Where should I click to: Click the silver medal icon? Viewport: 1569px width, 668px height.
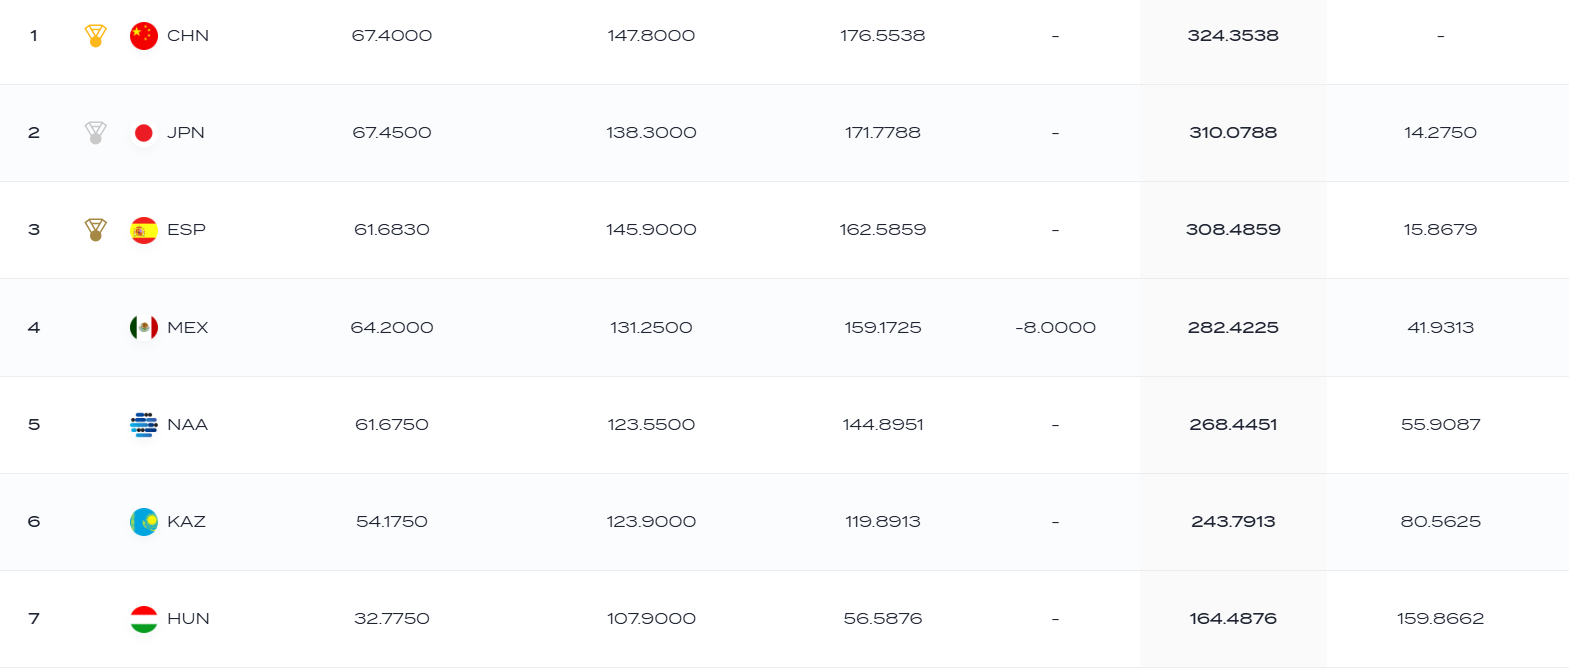pos(96,133)
